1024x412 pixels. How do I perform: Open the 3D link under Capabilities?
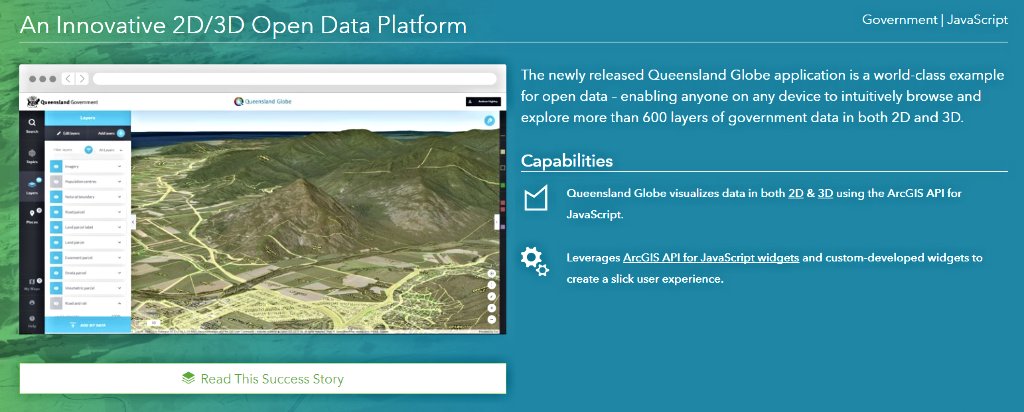pyautogui.click(x=825, y=194)
